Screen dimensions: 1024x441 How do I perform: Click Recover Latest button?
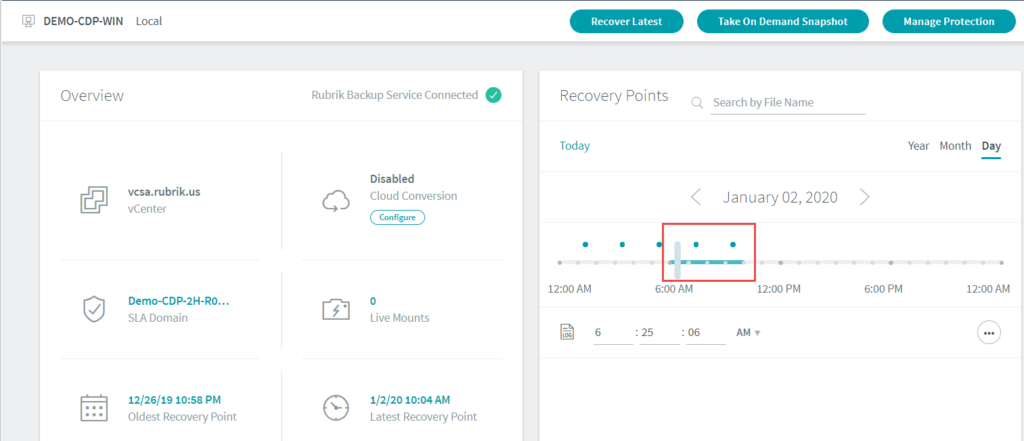626,22
